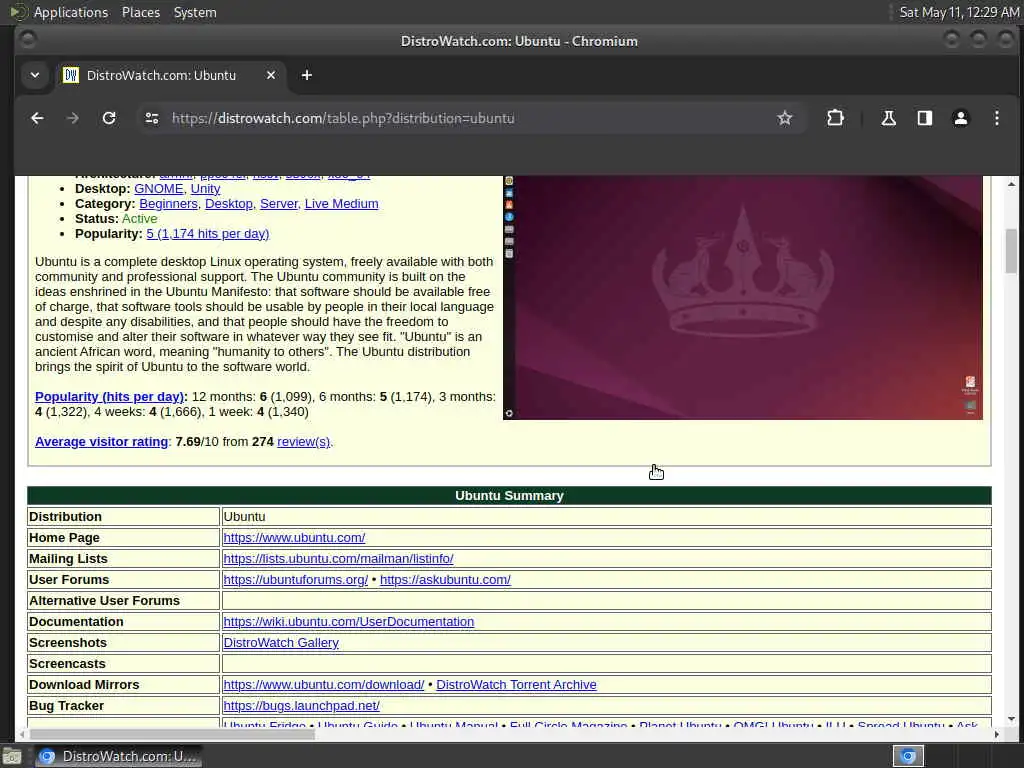1024x768 pixels.
Task: Click the Status value Active
Action: [139, 219]
